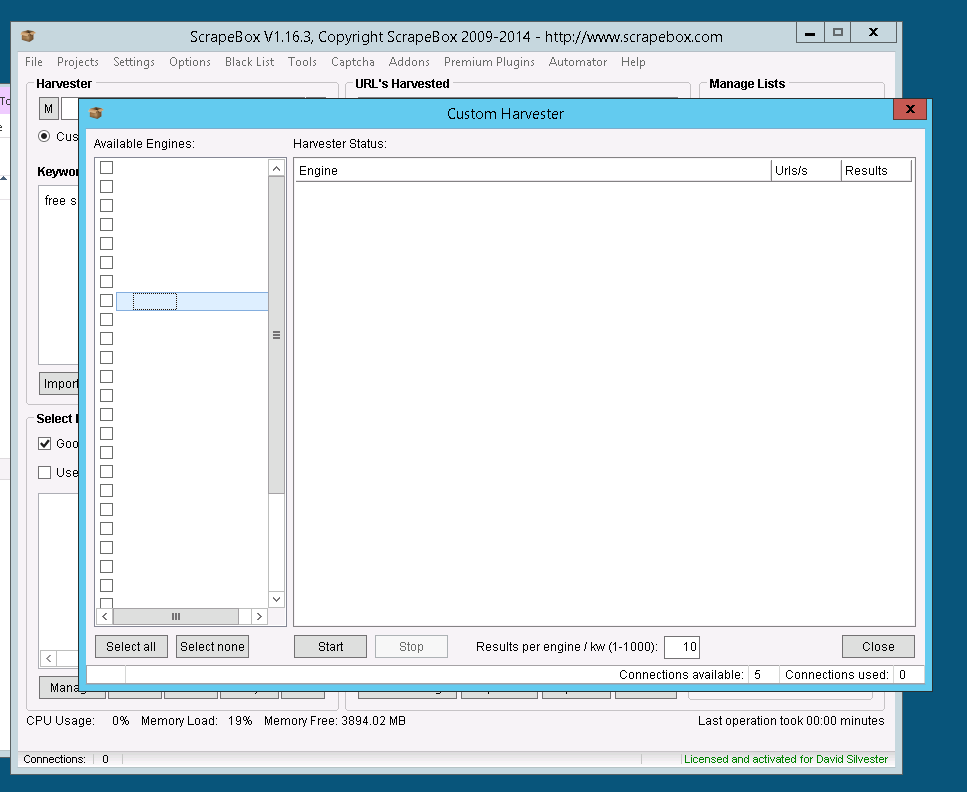This screenshot has width=967, height=792.
Task: Click the Close button in Custom Harvester
Action: (x=878, y=646)
